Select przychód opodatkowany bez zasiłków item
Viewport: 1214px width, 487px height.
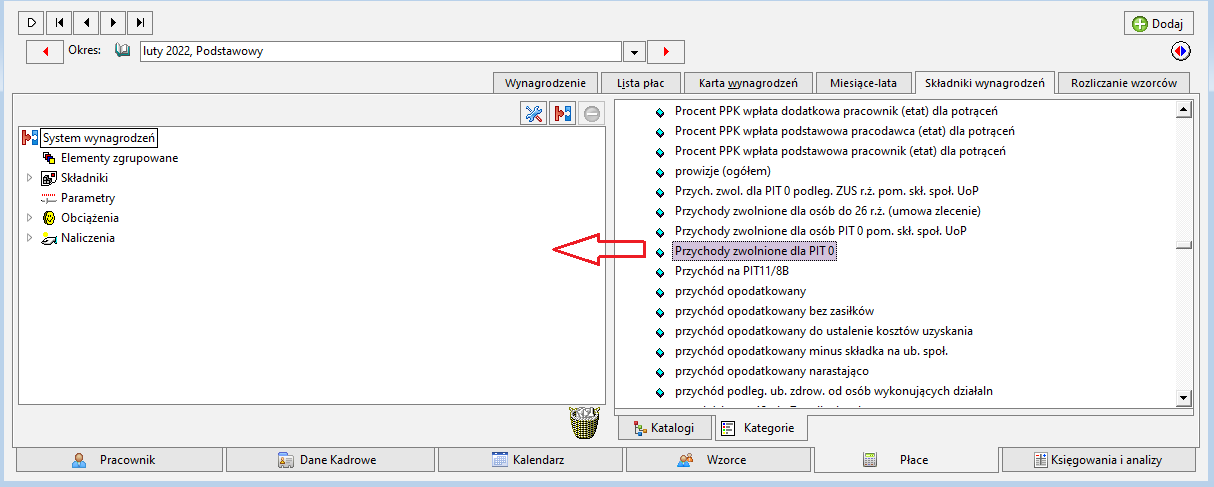774,311
